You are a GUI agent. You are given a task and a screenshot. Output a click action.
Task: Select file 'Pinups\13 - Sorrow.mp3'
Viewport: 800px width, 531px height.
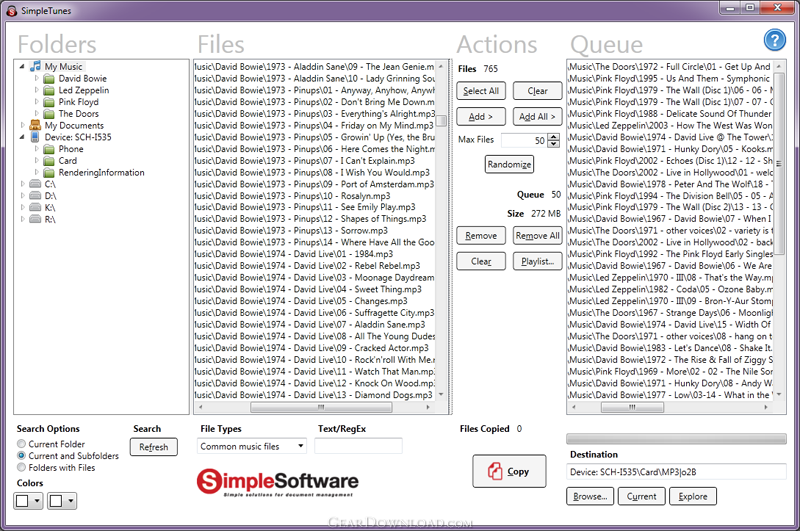click(314, 231)
